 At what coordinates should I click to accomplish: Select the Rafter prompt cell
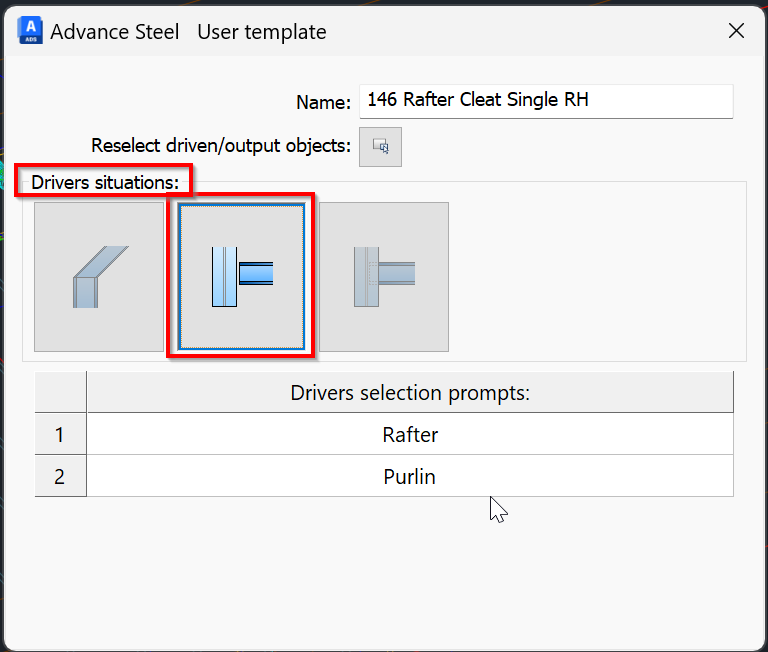point(410,435)
